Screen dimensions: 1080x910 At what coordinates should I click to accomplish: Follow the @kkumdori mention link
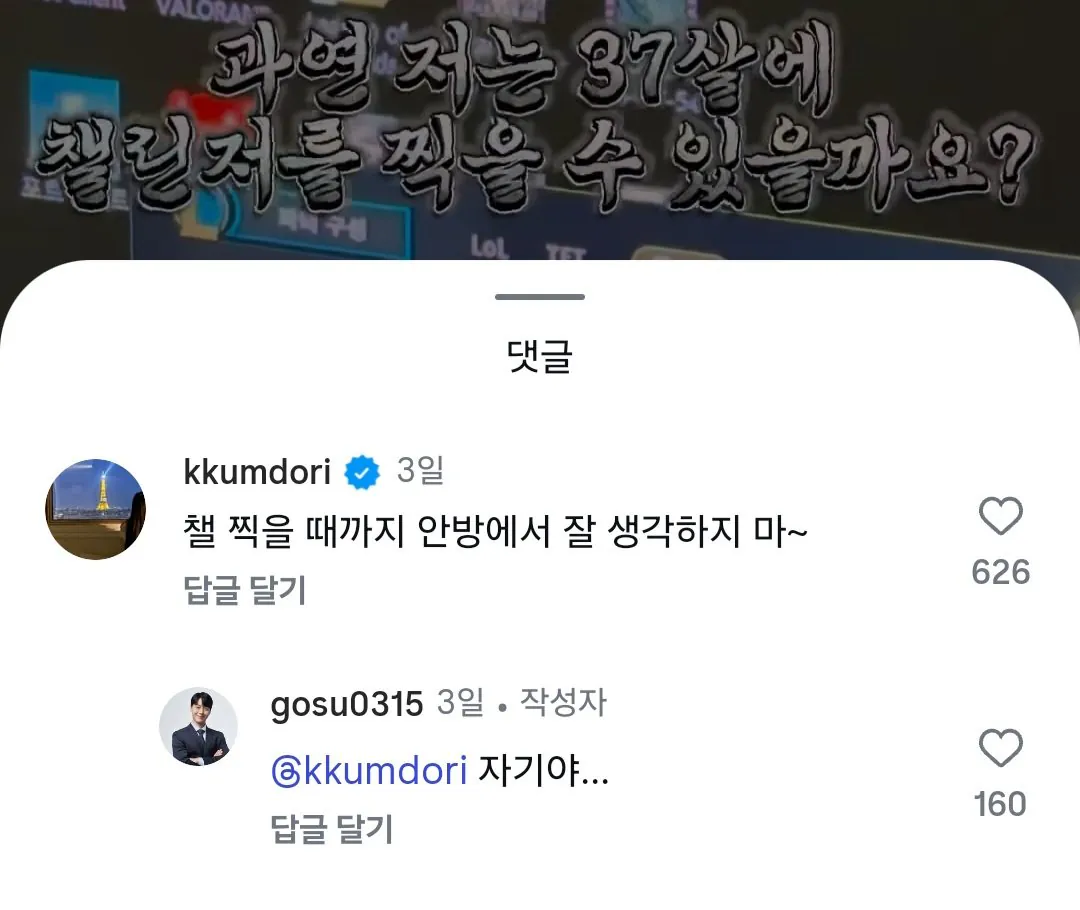(x=369, y=771)
